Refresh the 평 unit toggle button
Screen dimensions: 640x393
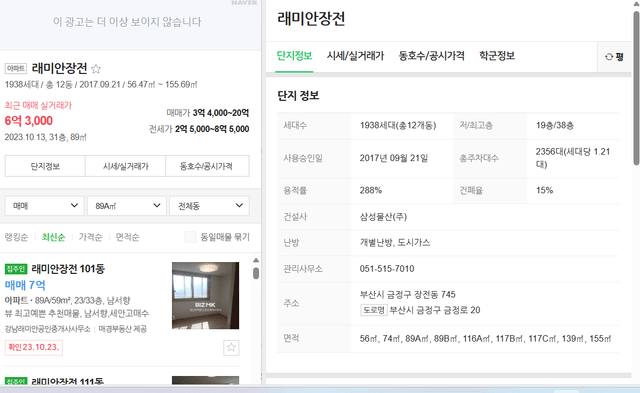614,57
